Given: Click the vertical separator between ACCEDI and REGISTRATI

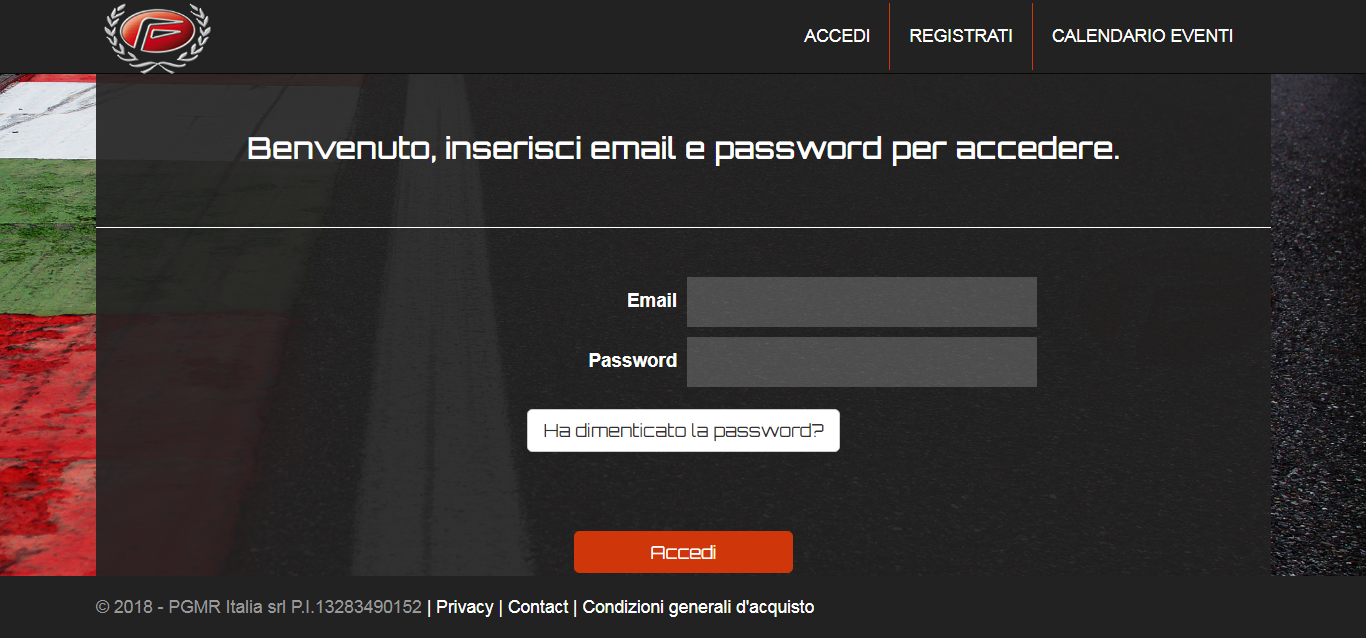Looking at the screenshot, I should (889, 36).
